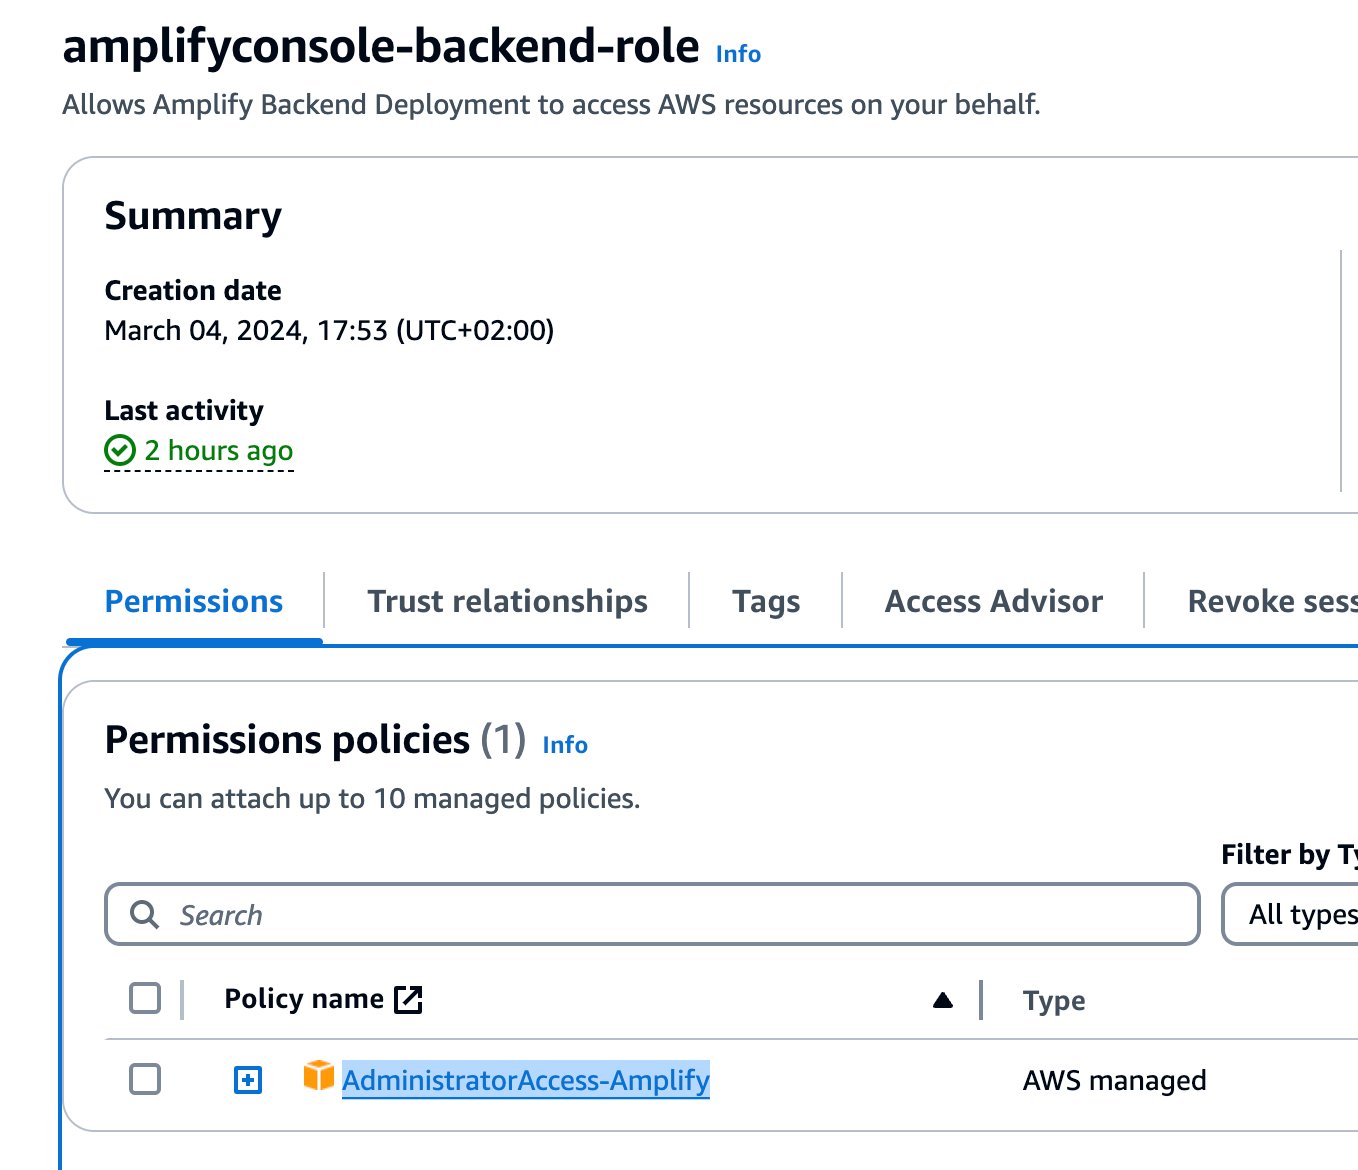Click the Info link beside the role name
Viewport: 1358px width, 1170px height.
point(738,54)
